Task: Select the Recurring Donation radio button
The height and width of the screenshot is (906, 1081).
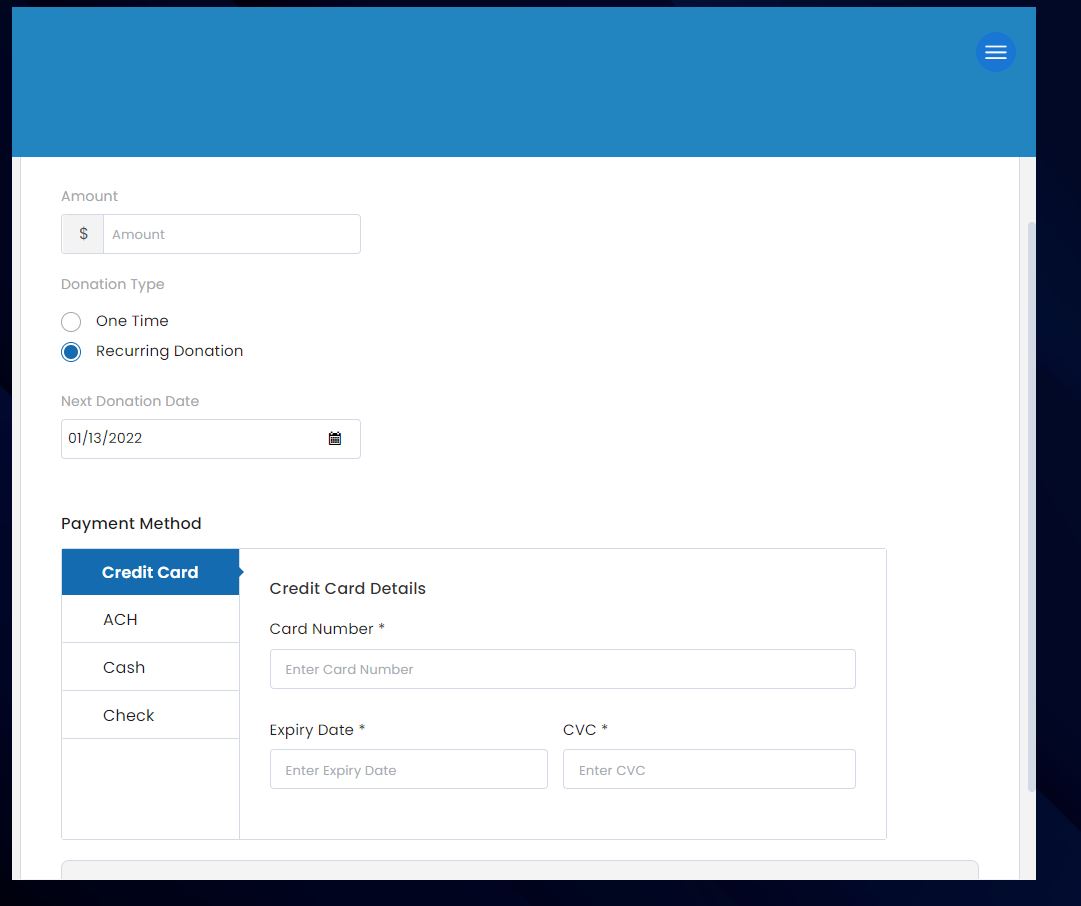Action: [71, 352]
